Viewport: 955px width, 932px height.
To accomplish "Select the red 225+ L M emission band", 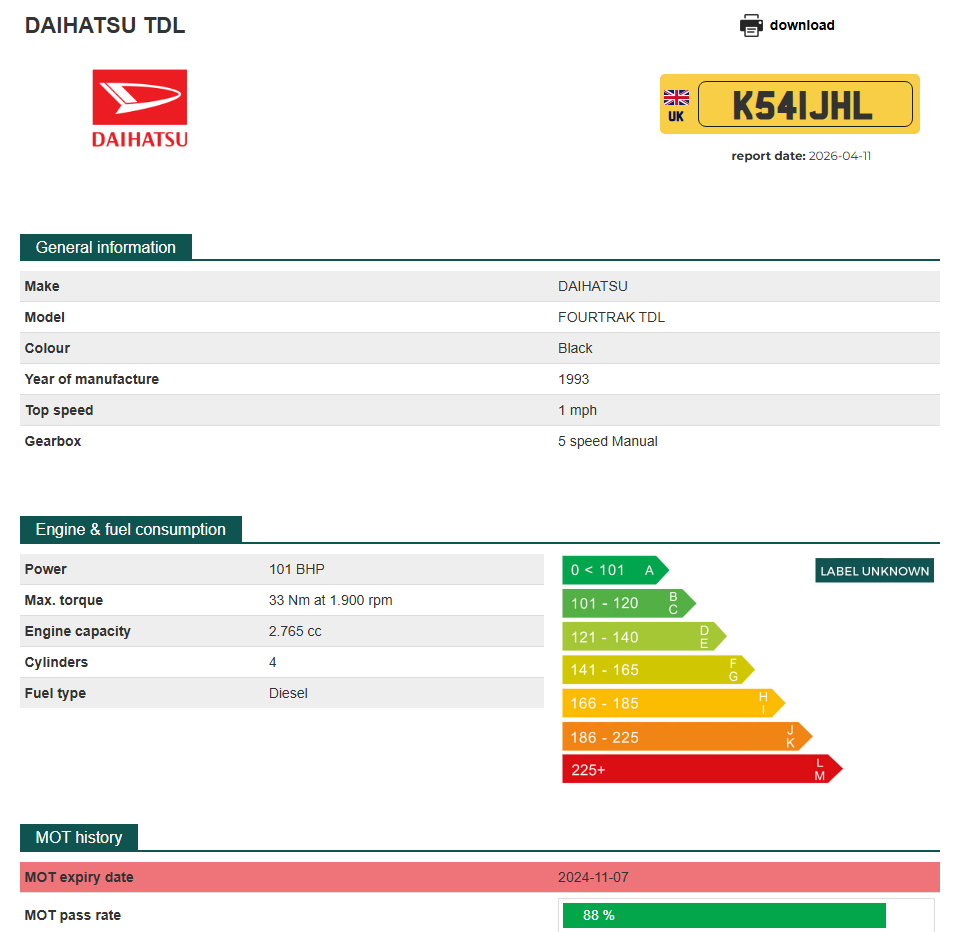I will pyautogui.click(x=702, y=769).
